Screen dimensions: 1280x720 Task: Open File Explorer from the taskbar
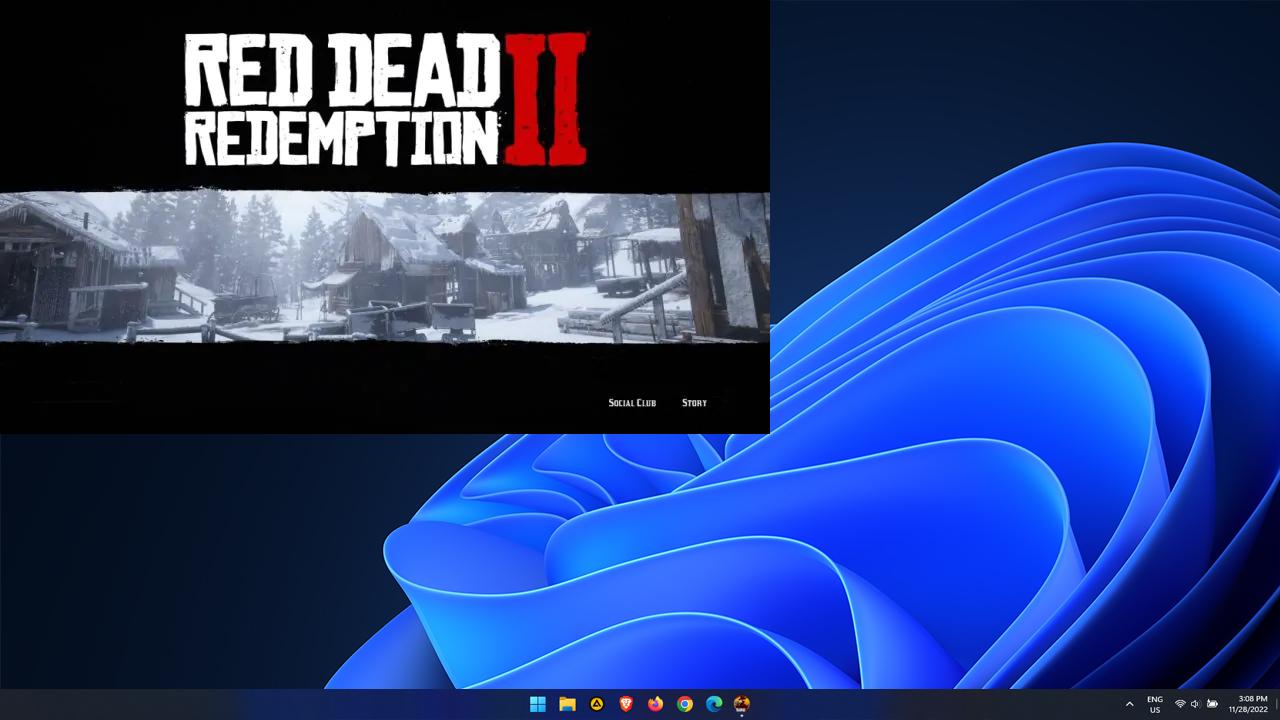pos(567,704)
